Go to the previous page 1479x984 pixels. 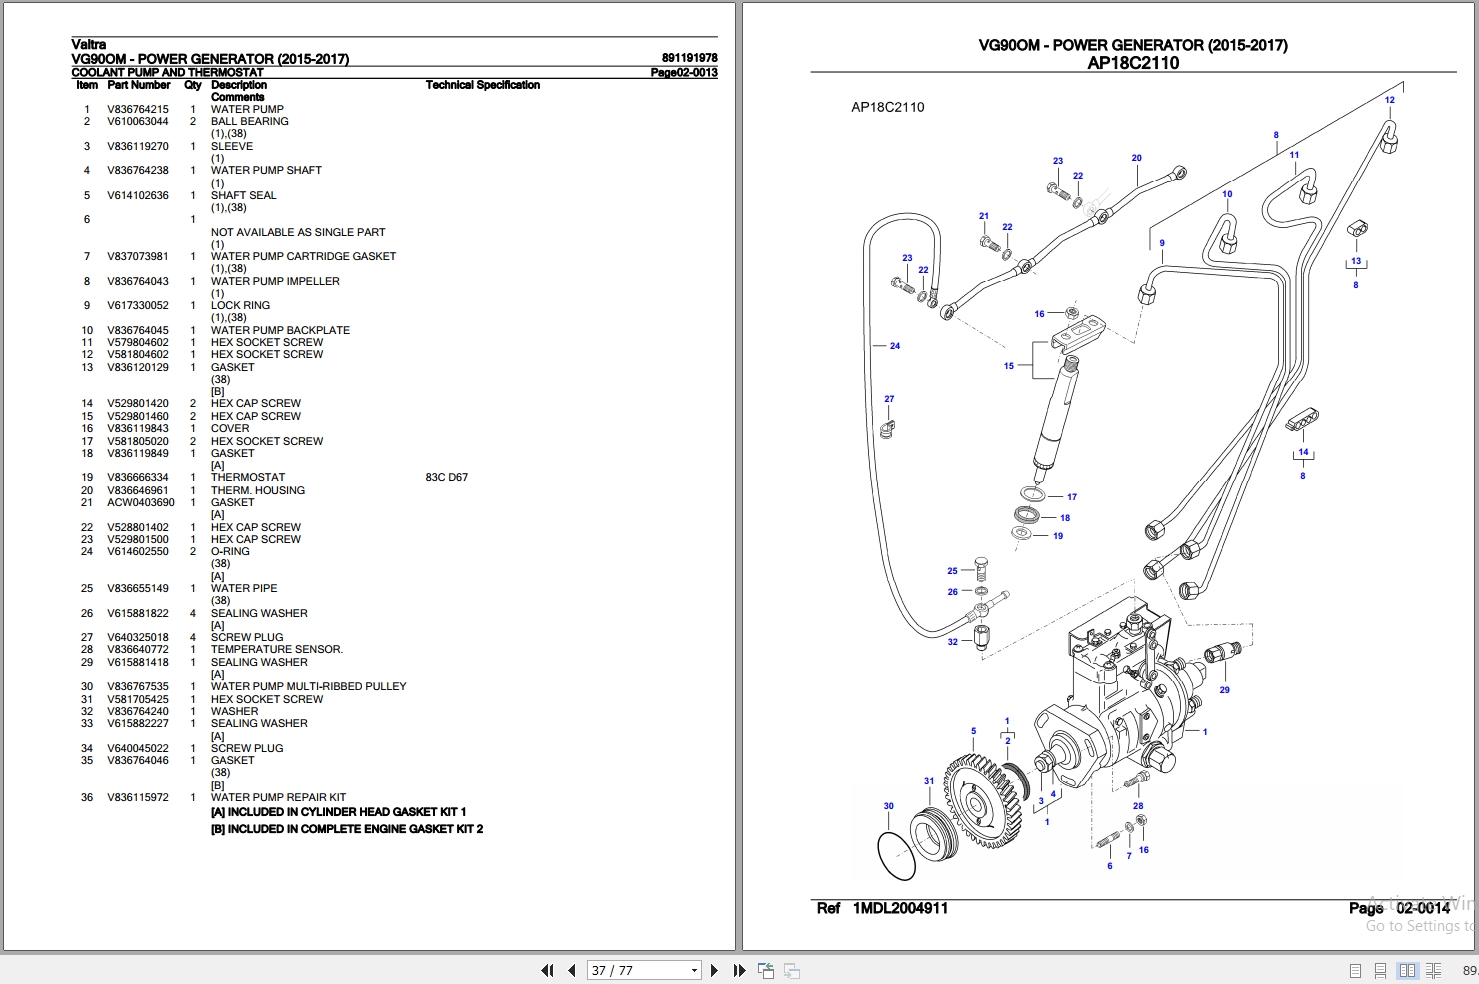coord(571,970)
